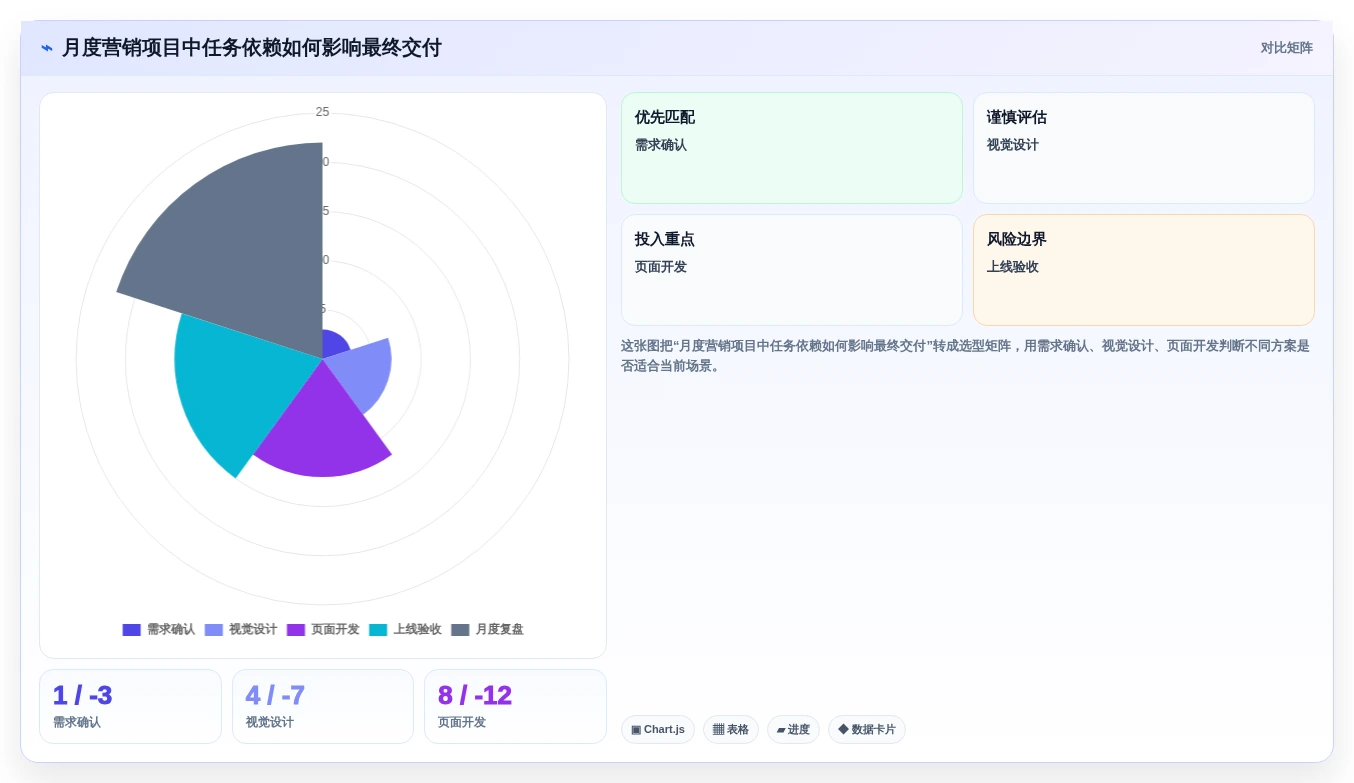Select the 8 / -12 页面开发 stat card
Image resolution: width=1354 pixels, height=783 pixels.
click(x=515, y=706)
